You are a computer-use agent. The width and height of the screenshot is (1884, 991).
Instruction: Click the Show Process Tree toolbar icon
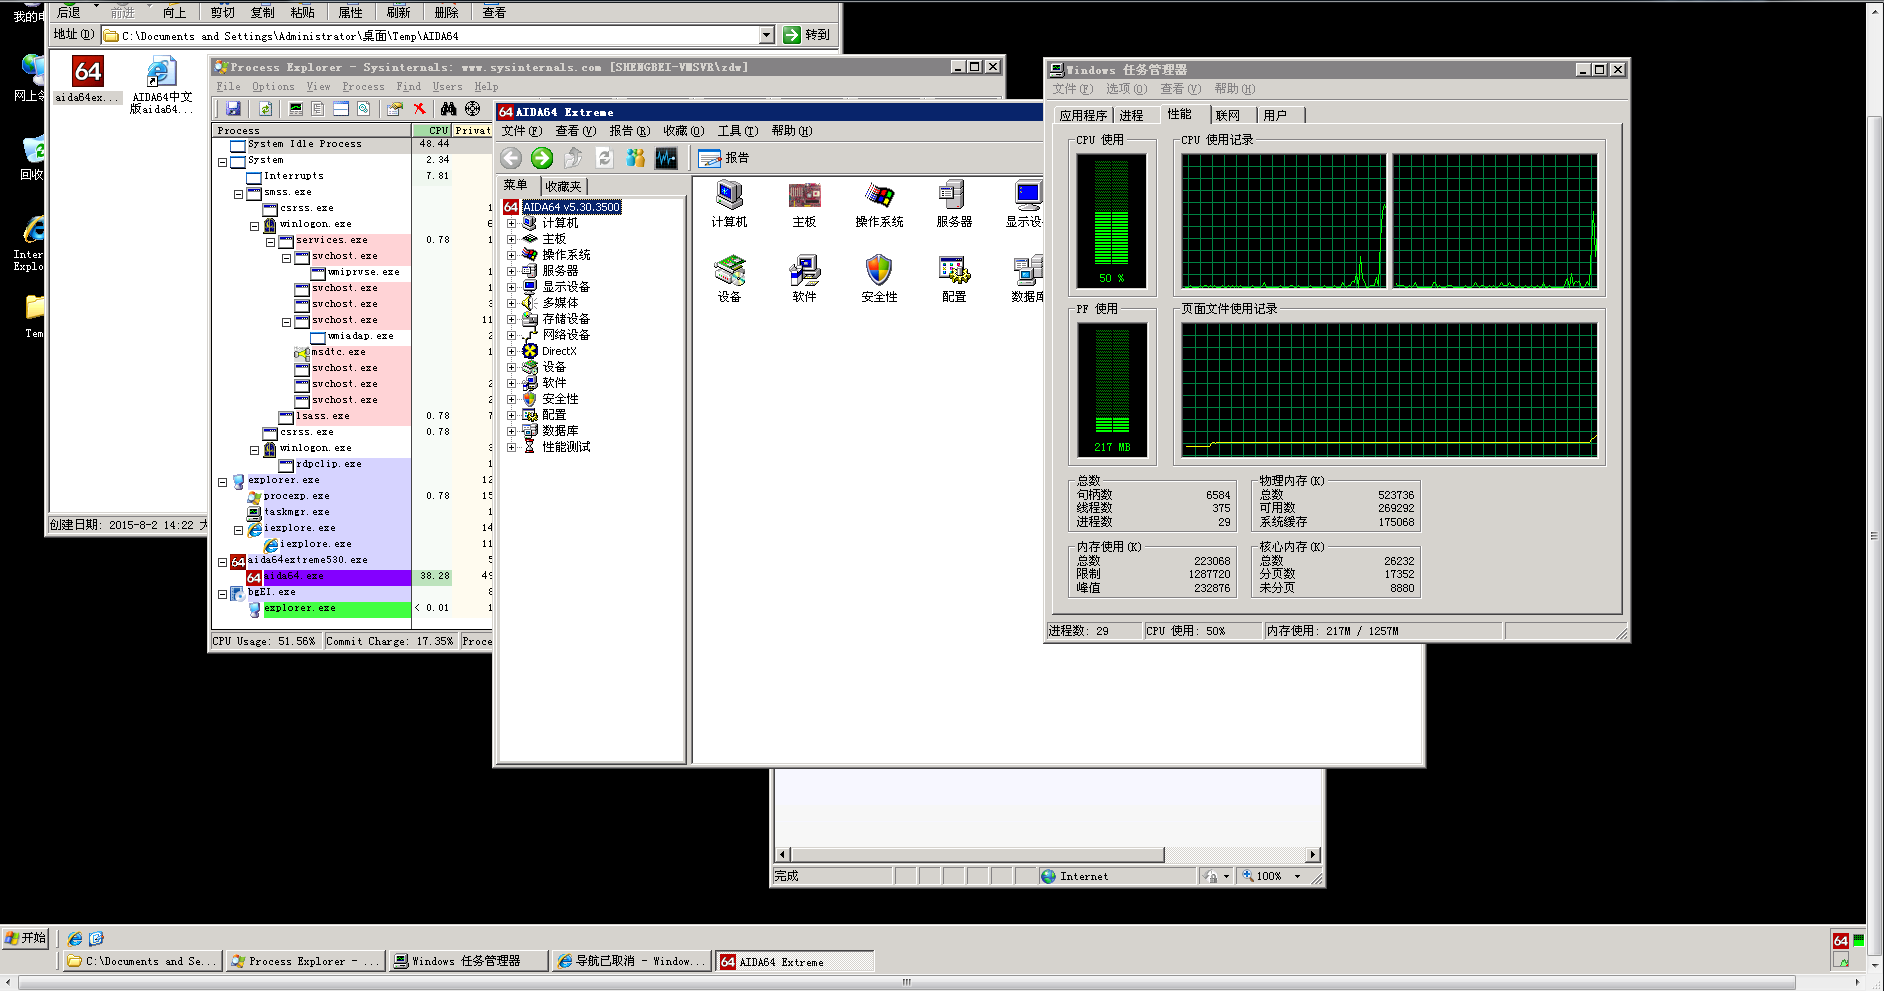pyautogui.click(x=317, y=108)
